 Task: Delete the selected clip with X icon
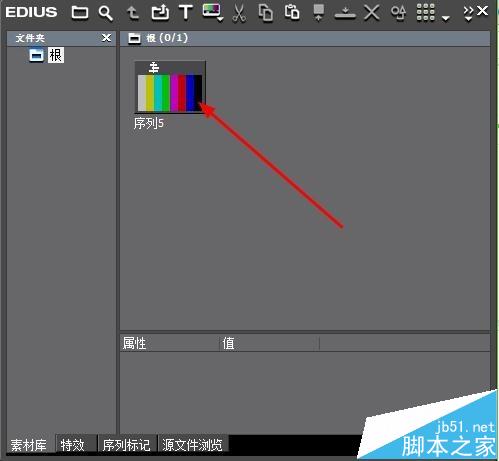[x=372, y=13]
